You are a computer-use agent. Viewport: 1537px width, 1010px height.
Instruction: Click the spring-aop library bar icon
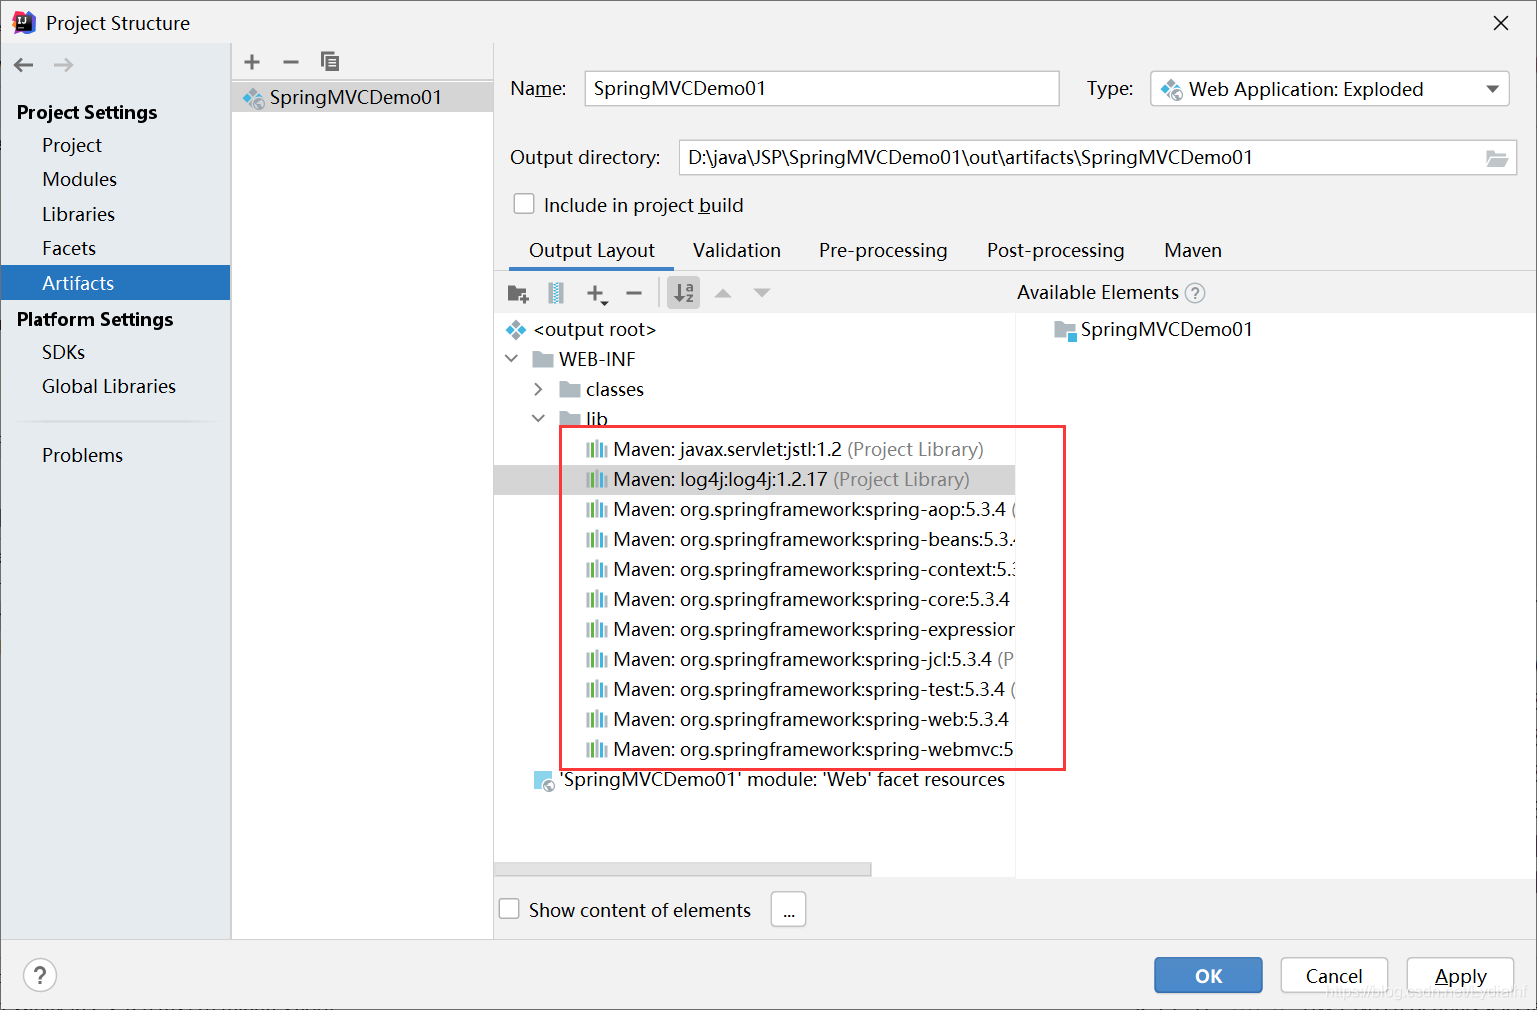coord(597,509)
